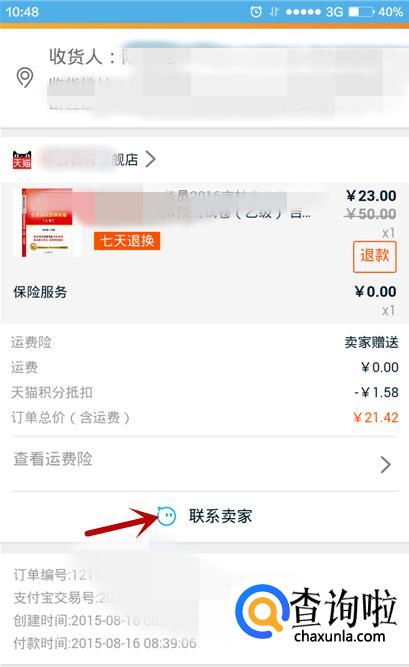Image resolution: width=409 pixels, height=667 pixels.
Task: Click the 退款 refund button
Action: point(375,257)
